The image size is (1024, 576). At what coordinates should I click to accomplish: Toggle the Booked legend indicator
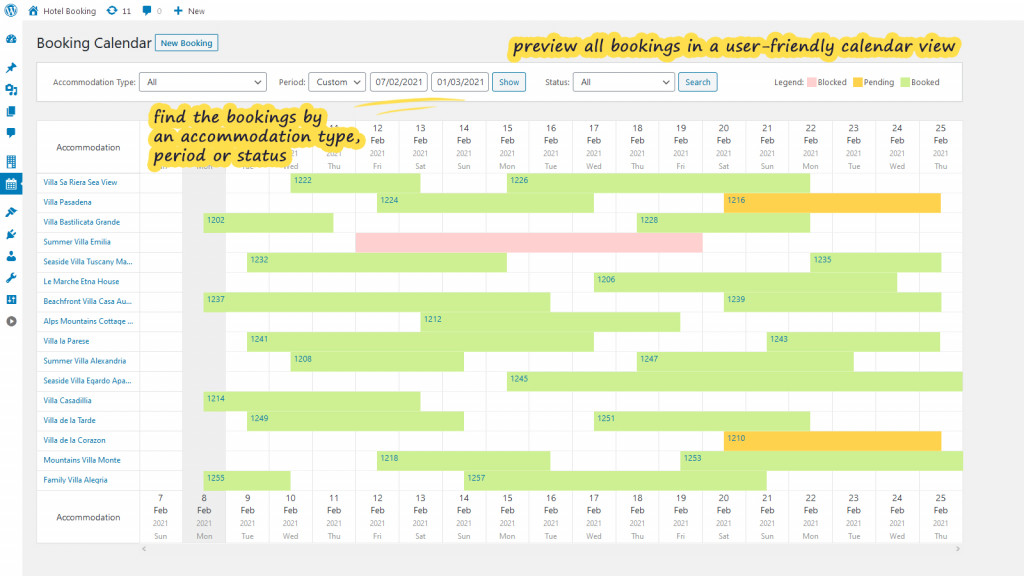[907, 83]
